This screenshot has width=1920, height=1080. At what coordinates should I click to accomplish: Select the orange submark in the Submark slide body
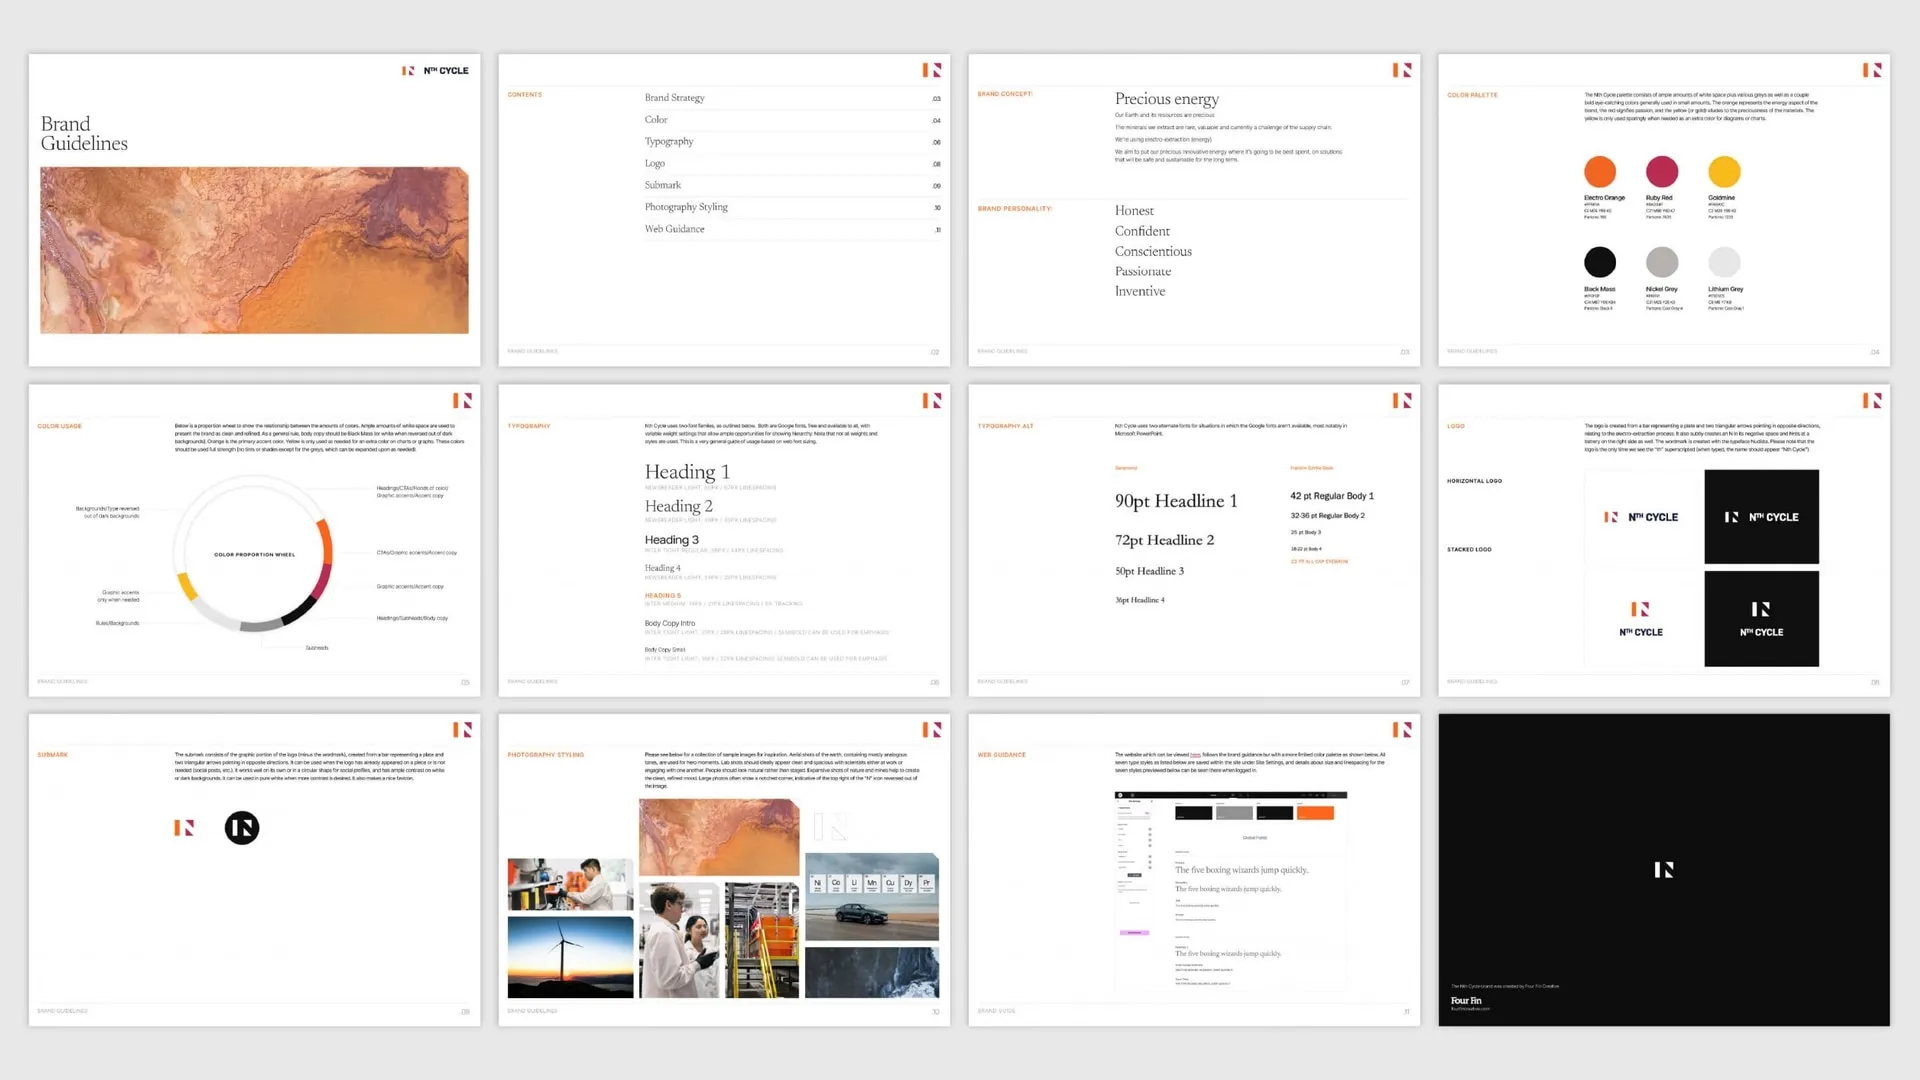pyautogui.click(x=184, y=828)
